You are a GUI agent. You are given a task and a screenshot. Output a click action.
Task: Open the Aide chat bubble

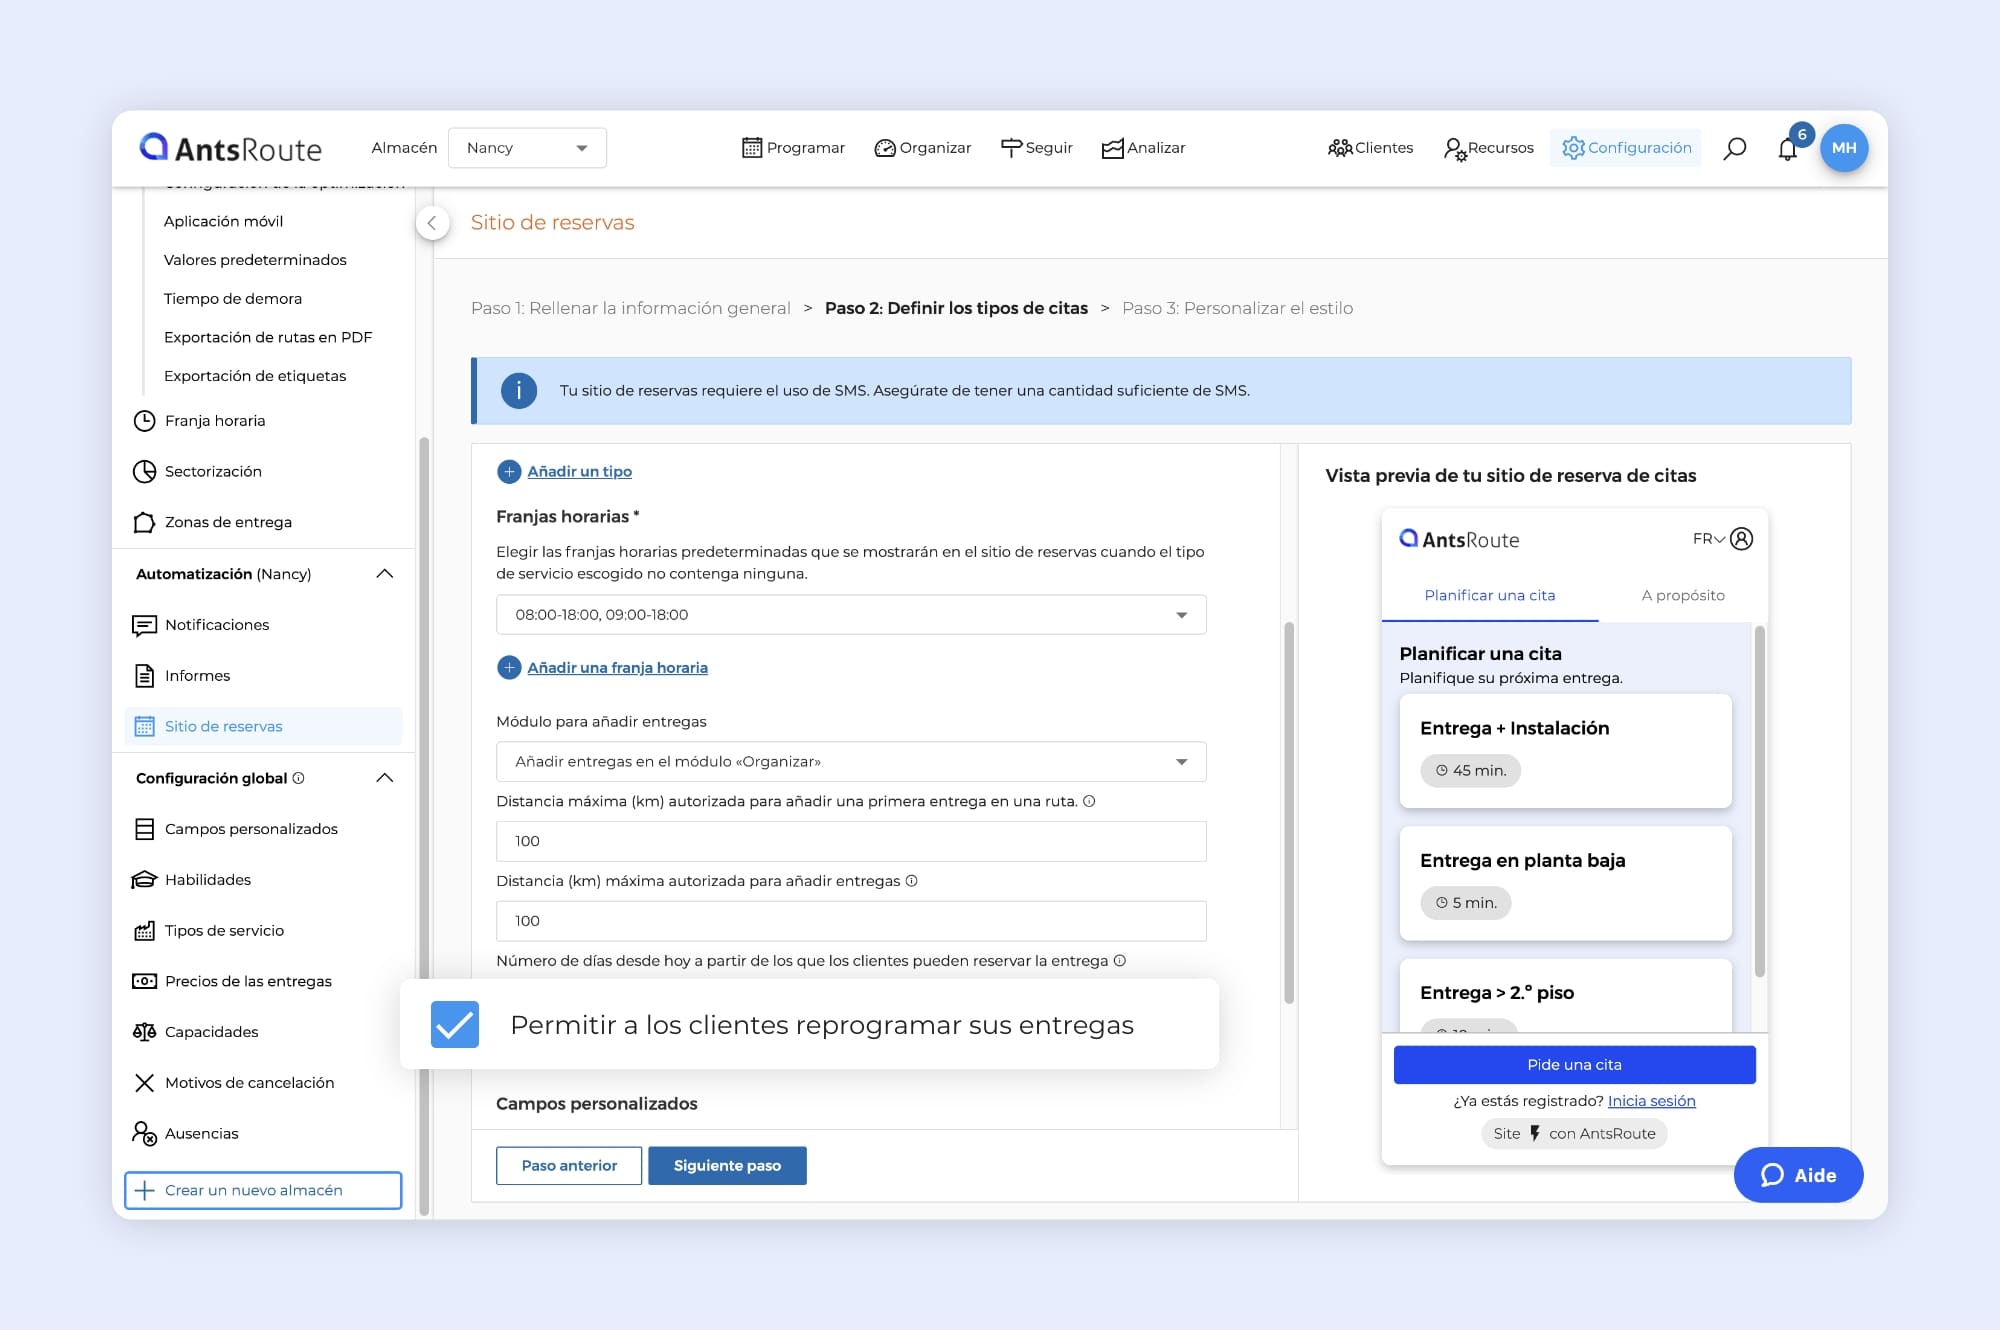point(1798,1175)
